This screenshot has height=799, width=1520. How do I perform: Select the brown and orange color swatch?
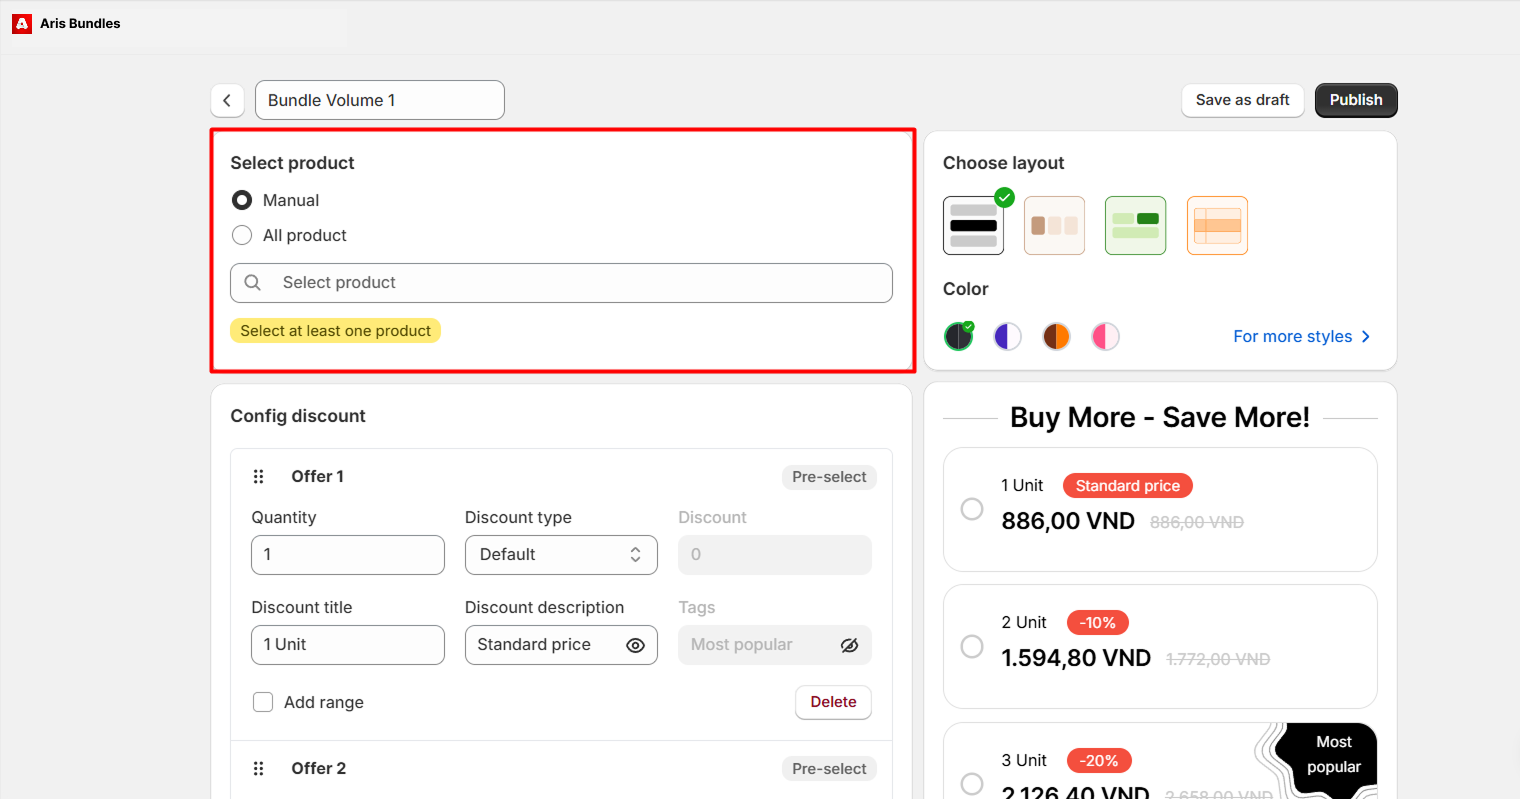point(1056,336)
